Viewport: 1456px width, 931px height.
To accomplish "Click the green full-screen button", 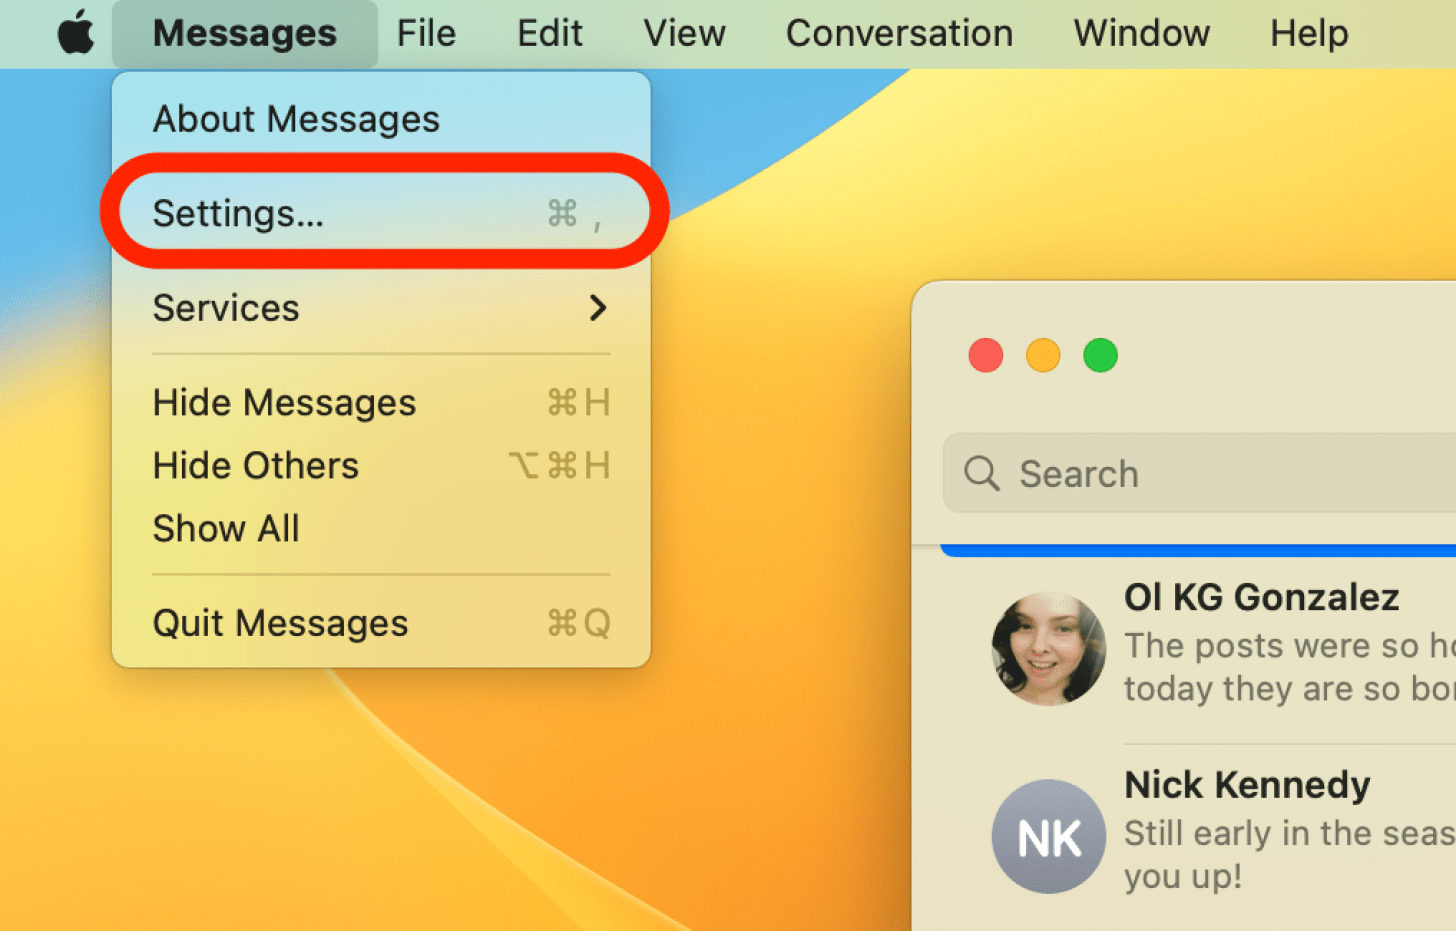I will click(1100, 355).
